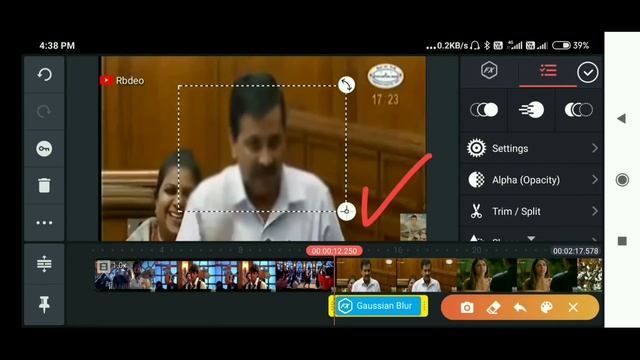The width and height of the screenshot is (640, 360).
Task: Tap the Android recents square button
Action: [x=622, y=241]
